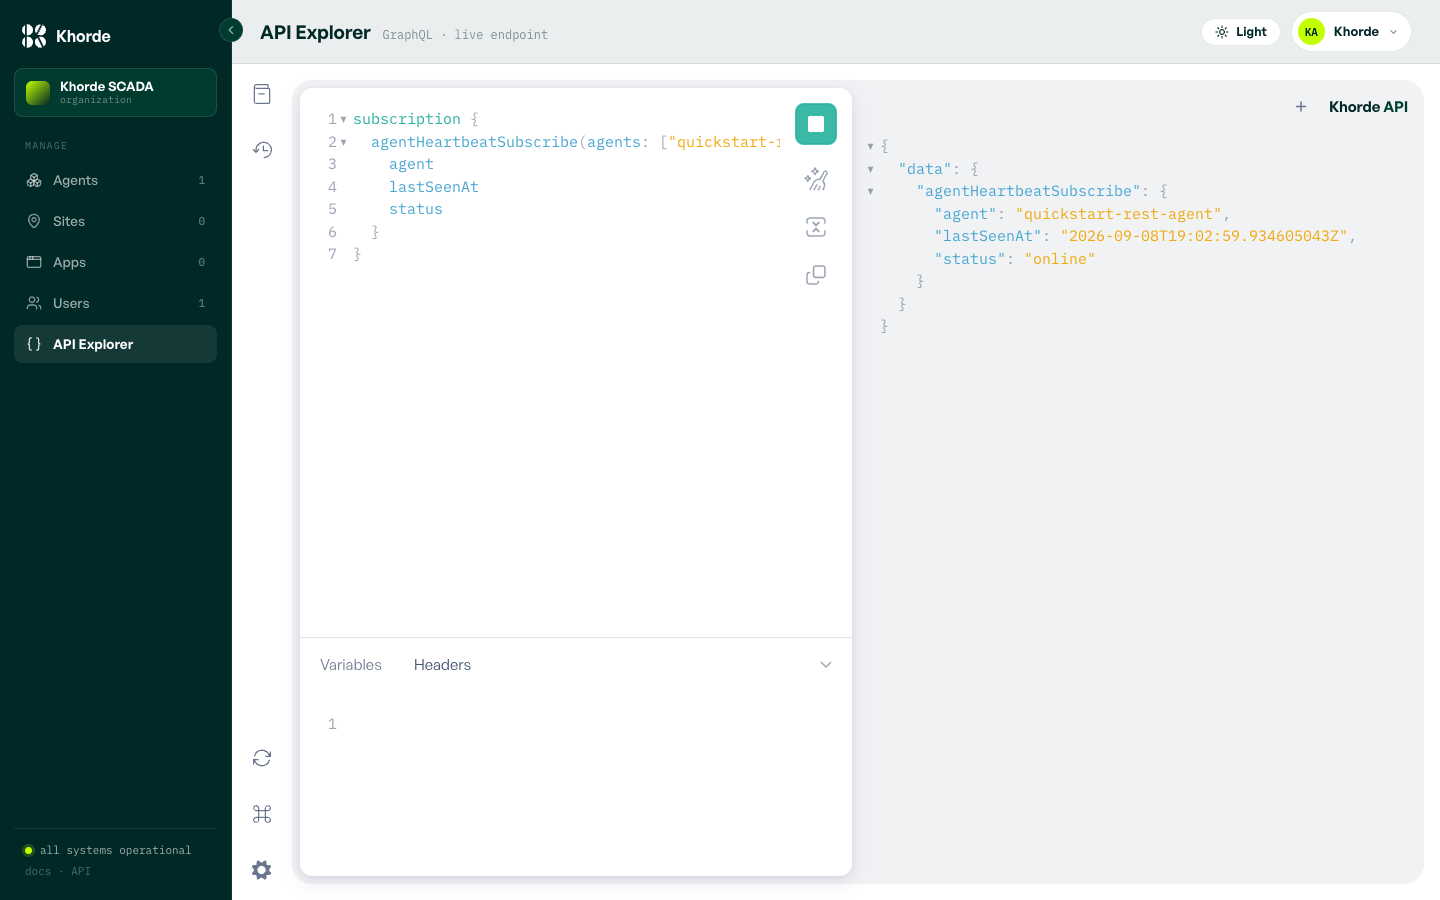
Task: Show the query History panel
Action: 262,150
